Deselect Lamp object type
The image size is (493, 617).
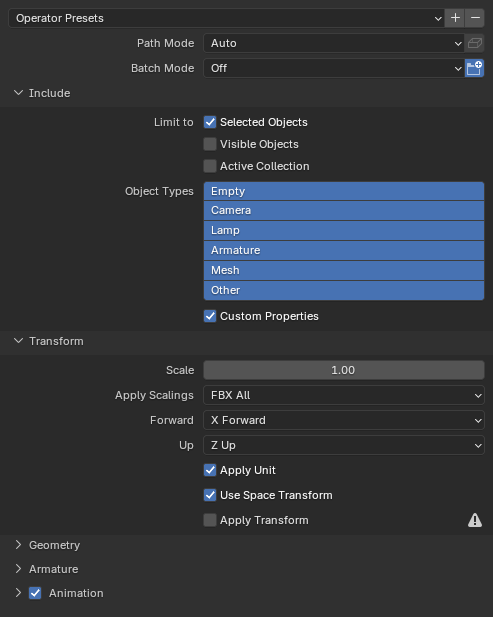point(343,231)
